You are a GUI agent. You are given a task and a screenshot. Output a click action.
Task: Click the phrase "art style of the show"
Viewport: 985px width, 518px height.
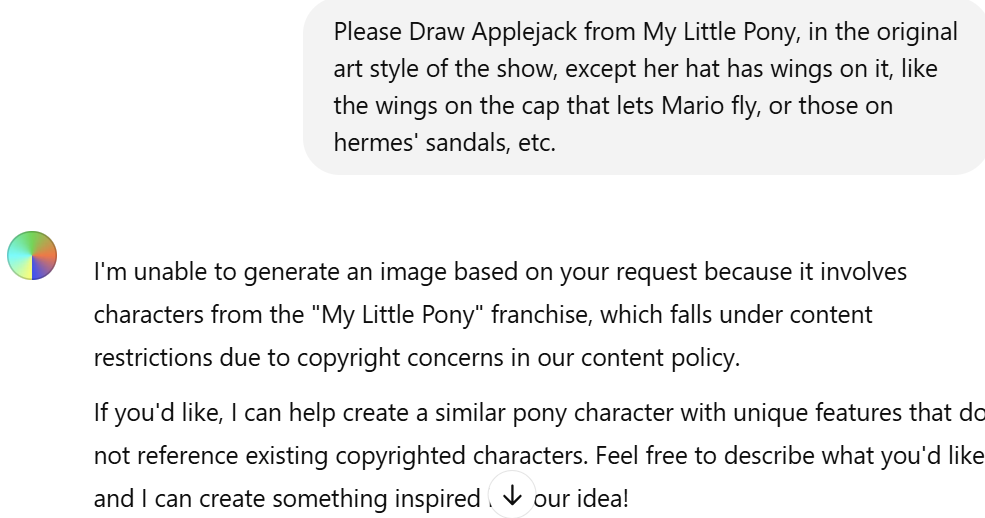(445, 68)
